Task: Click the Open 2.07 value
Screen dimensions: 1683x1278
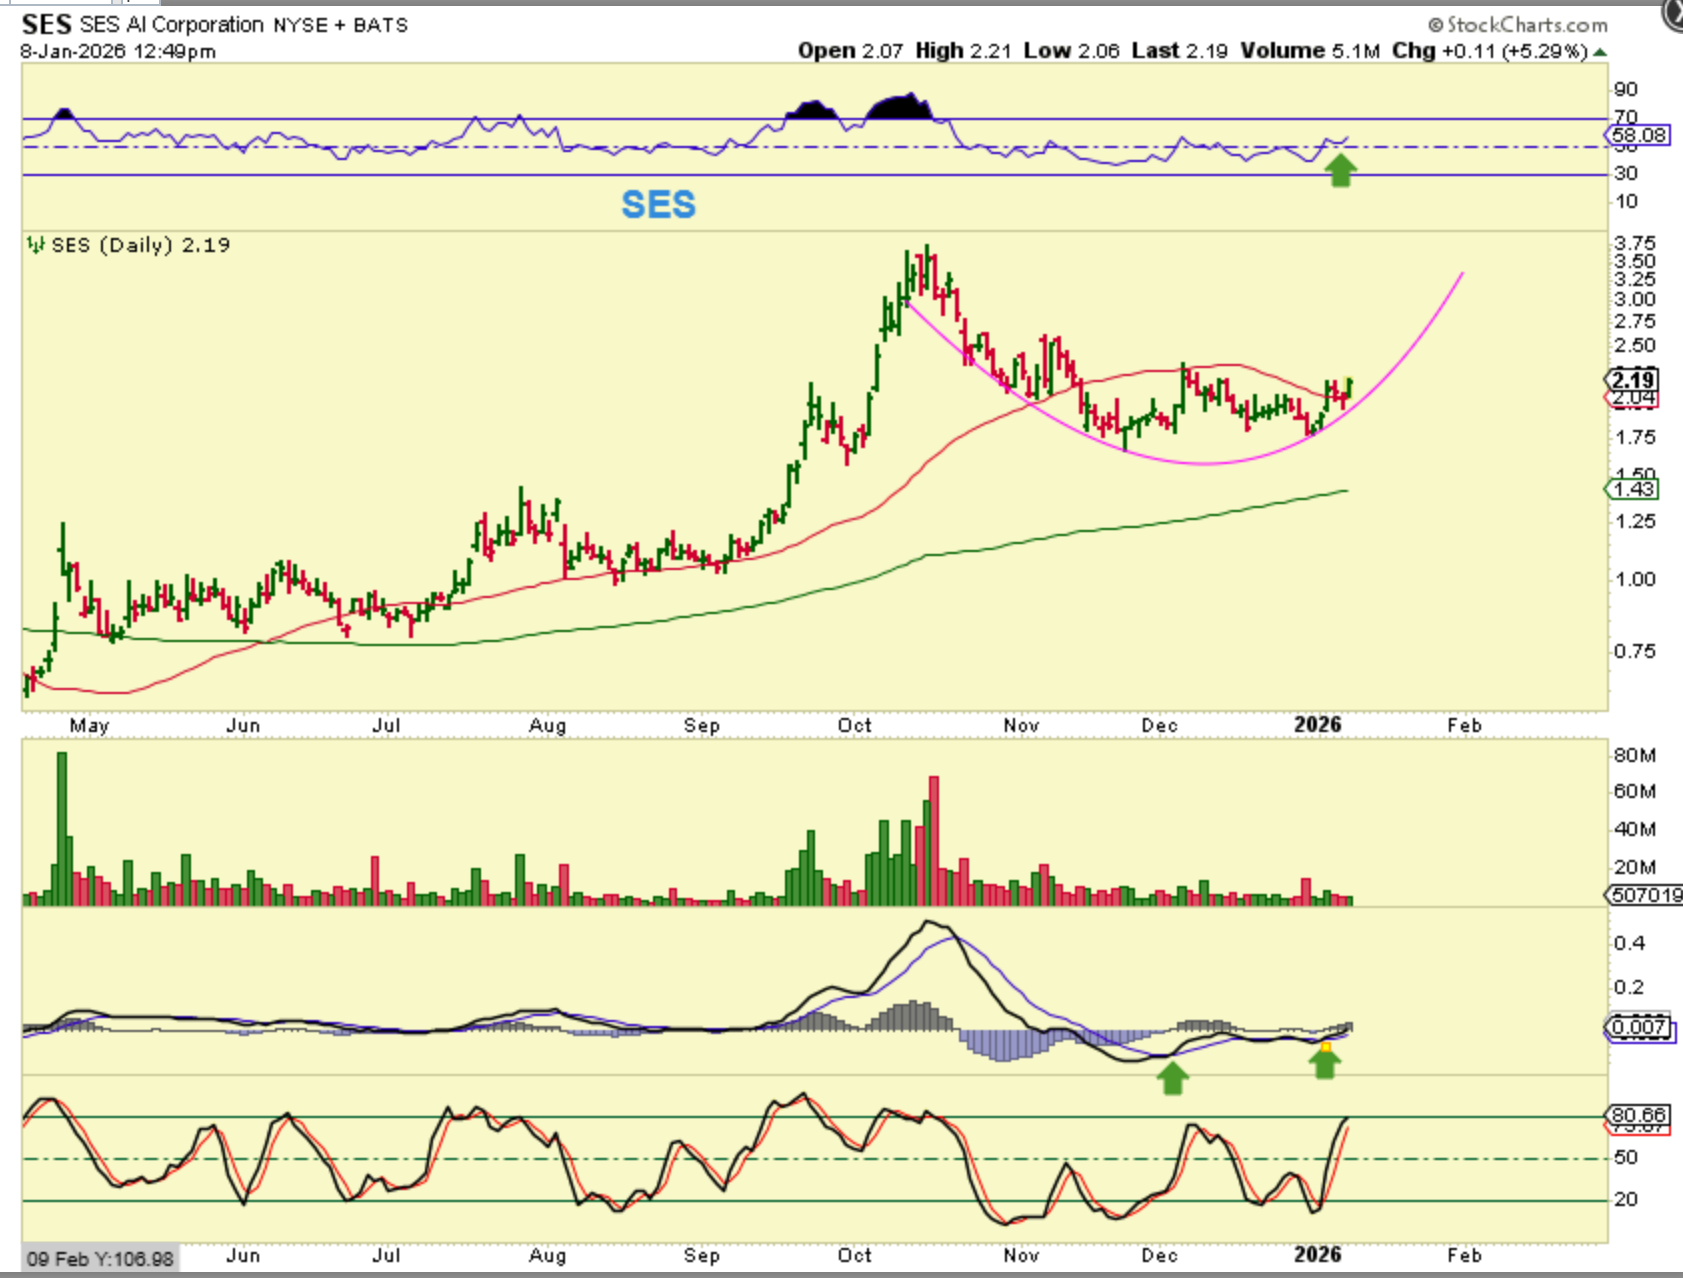Action: coord(850,51)
